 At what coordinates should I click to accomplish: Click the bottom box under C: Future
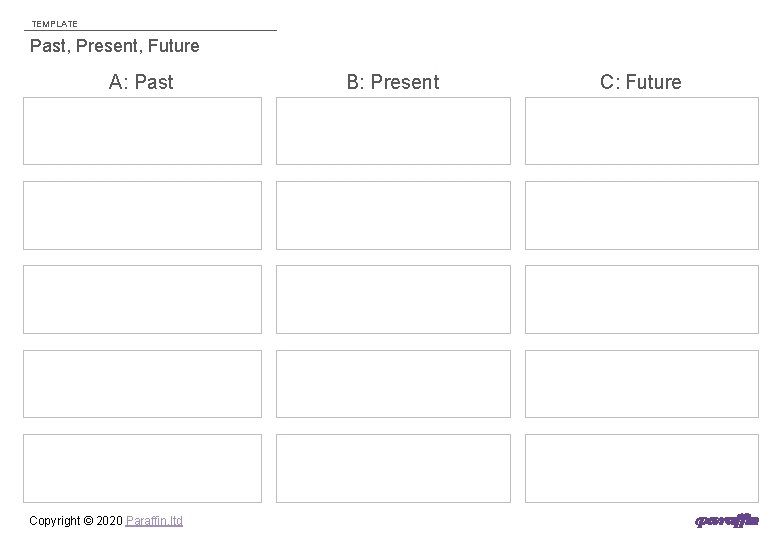tap(642, 468)
